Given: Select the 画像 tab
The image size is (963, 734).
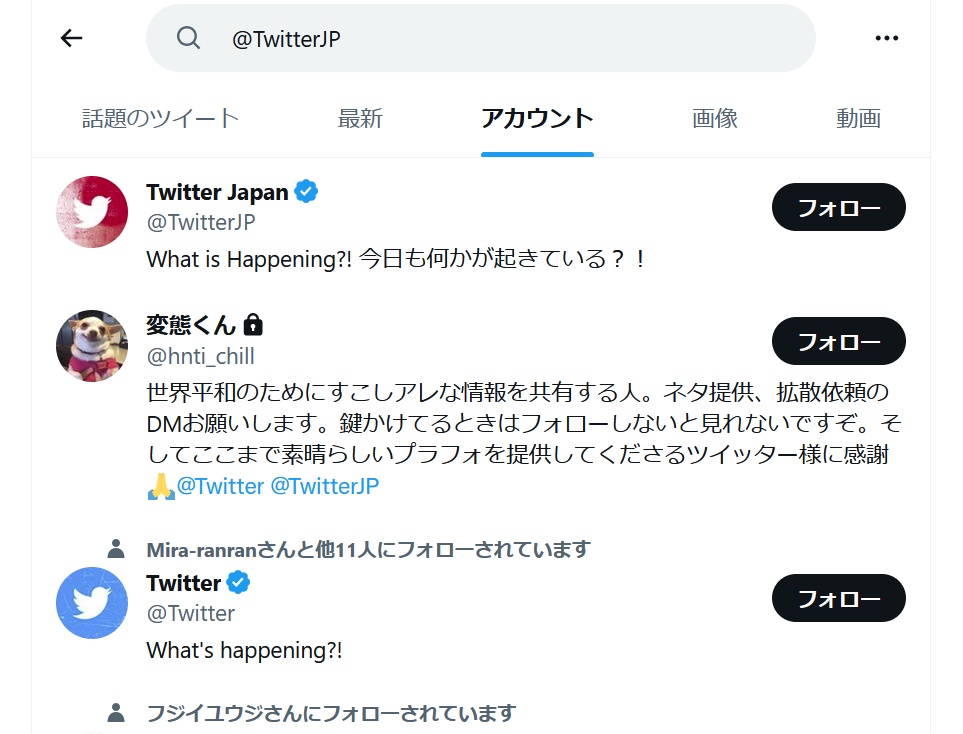Looking at the screenshot, I should pos(714,118).
